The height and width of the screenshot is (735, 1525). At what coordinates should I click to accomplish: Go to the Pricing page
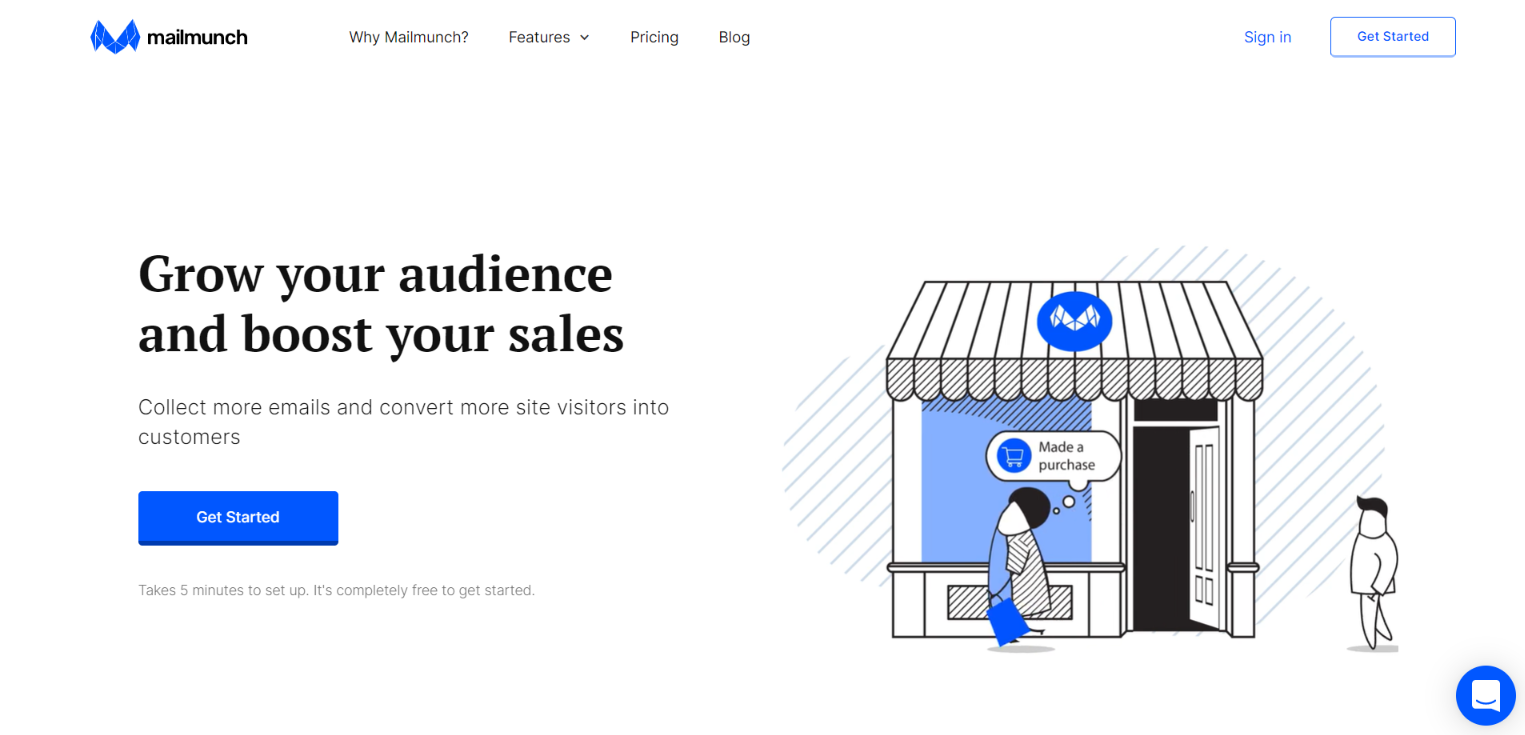point(654,37)
